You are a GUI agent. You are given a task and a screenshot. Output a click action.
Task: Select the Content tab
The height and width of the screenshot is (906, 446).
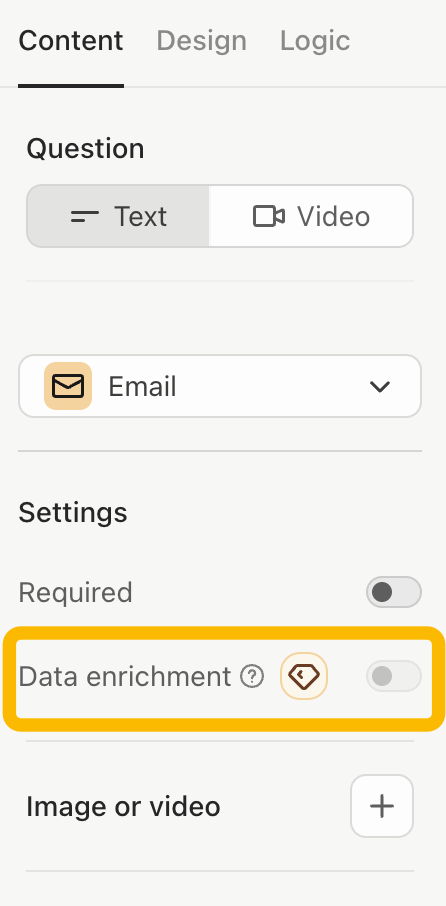(70, 41)
